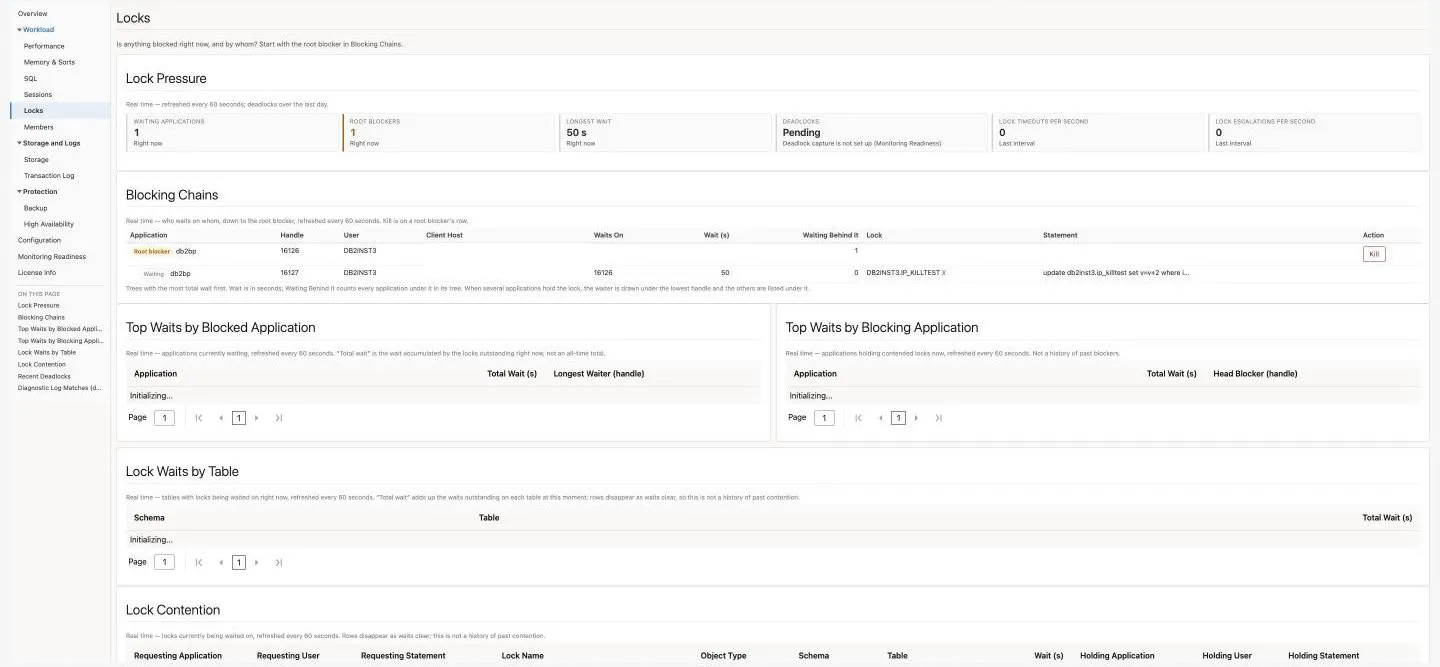Go to previous page in Lock Waits by Table
Viewport: 1440px width, 667px height.
click(x=221, y=562)
